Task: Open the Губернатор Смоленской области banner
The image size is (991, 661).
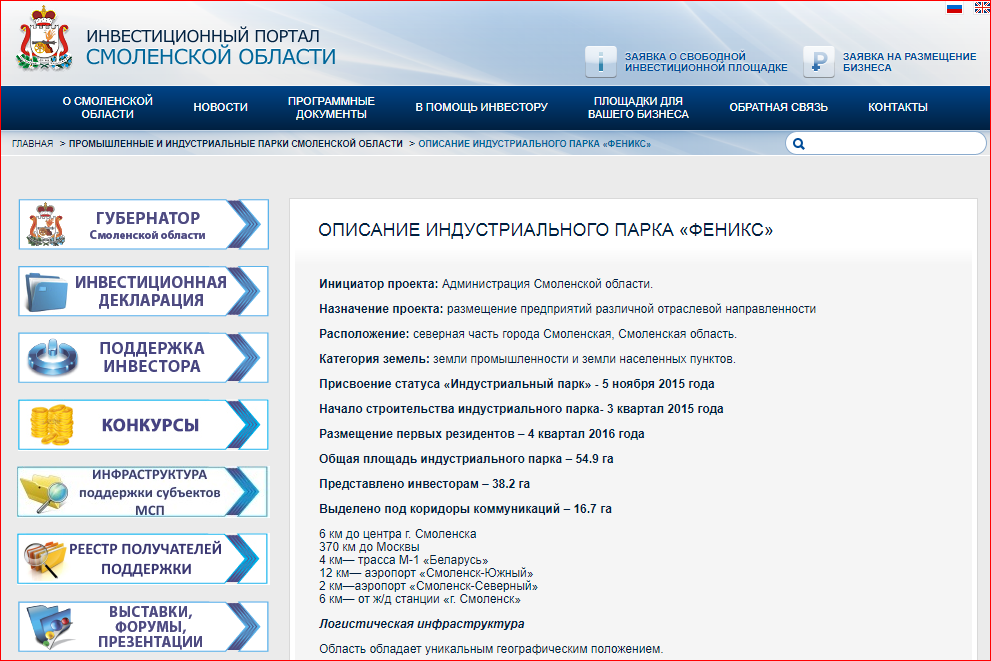Action: (143, 225)
